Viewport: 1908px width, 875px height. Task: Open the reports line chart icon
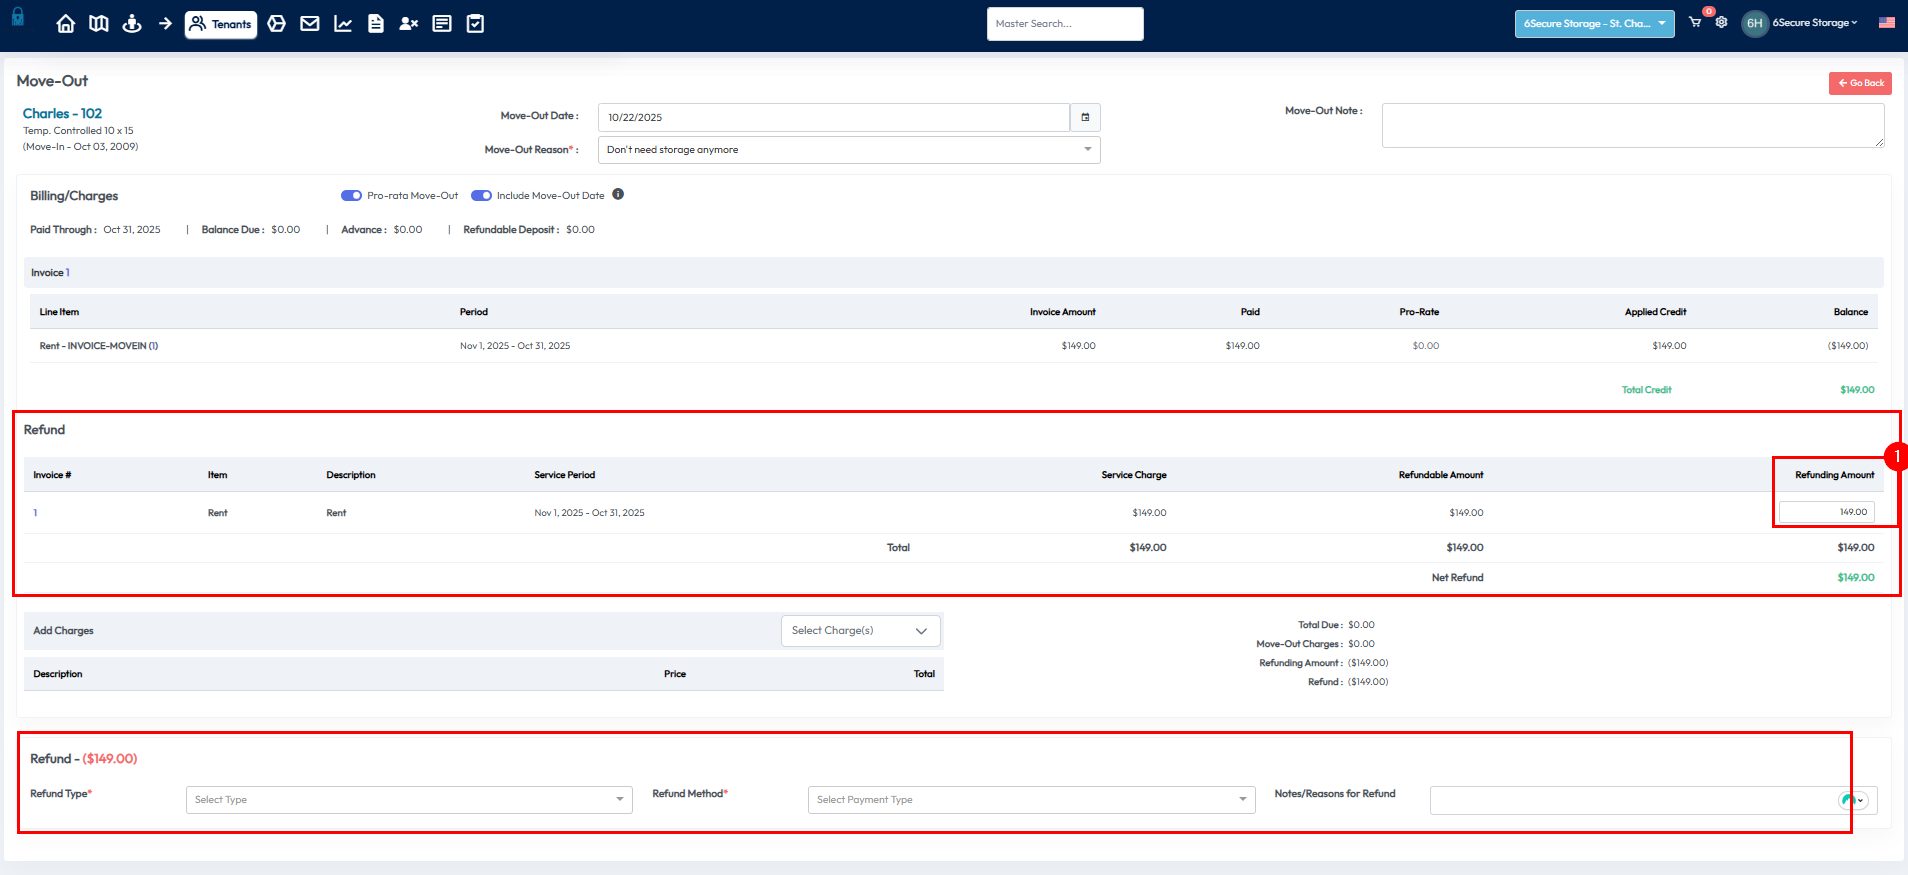click(343, 24)
